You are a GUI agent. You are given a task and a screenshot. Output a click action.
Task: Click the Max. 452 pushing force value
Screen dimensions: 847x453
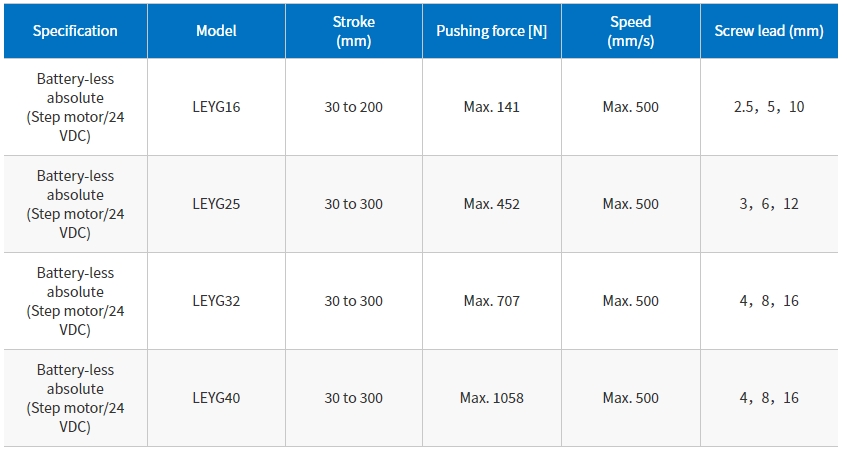(x=492, y=204)
